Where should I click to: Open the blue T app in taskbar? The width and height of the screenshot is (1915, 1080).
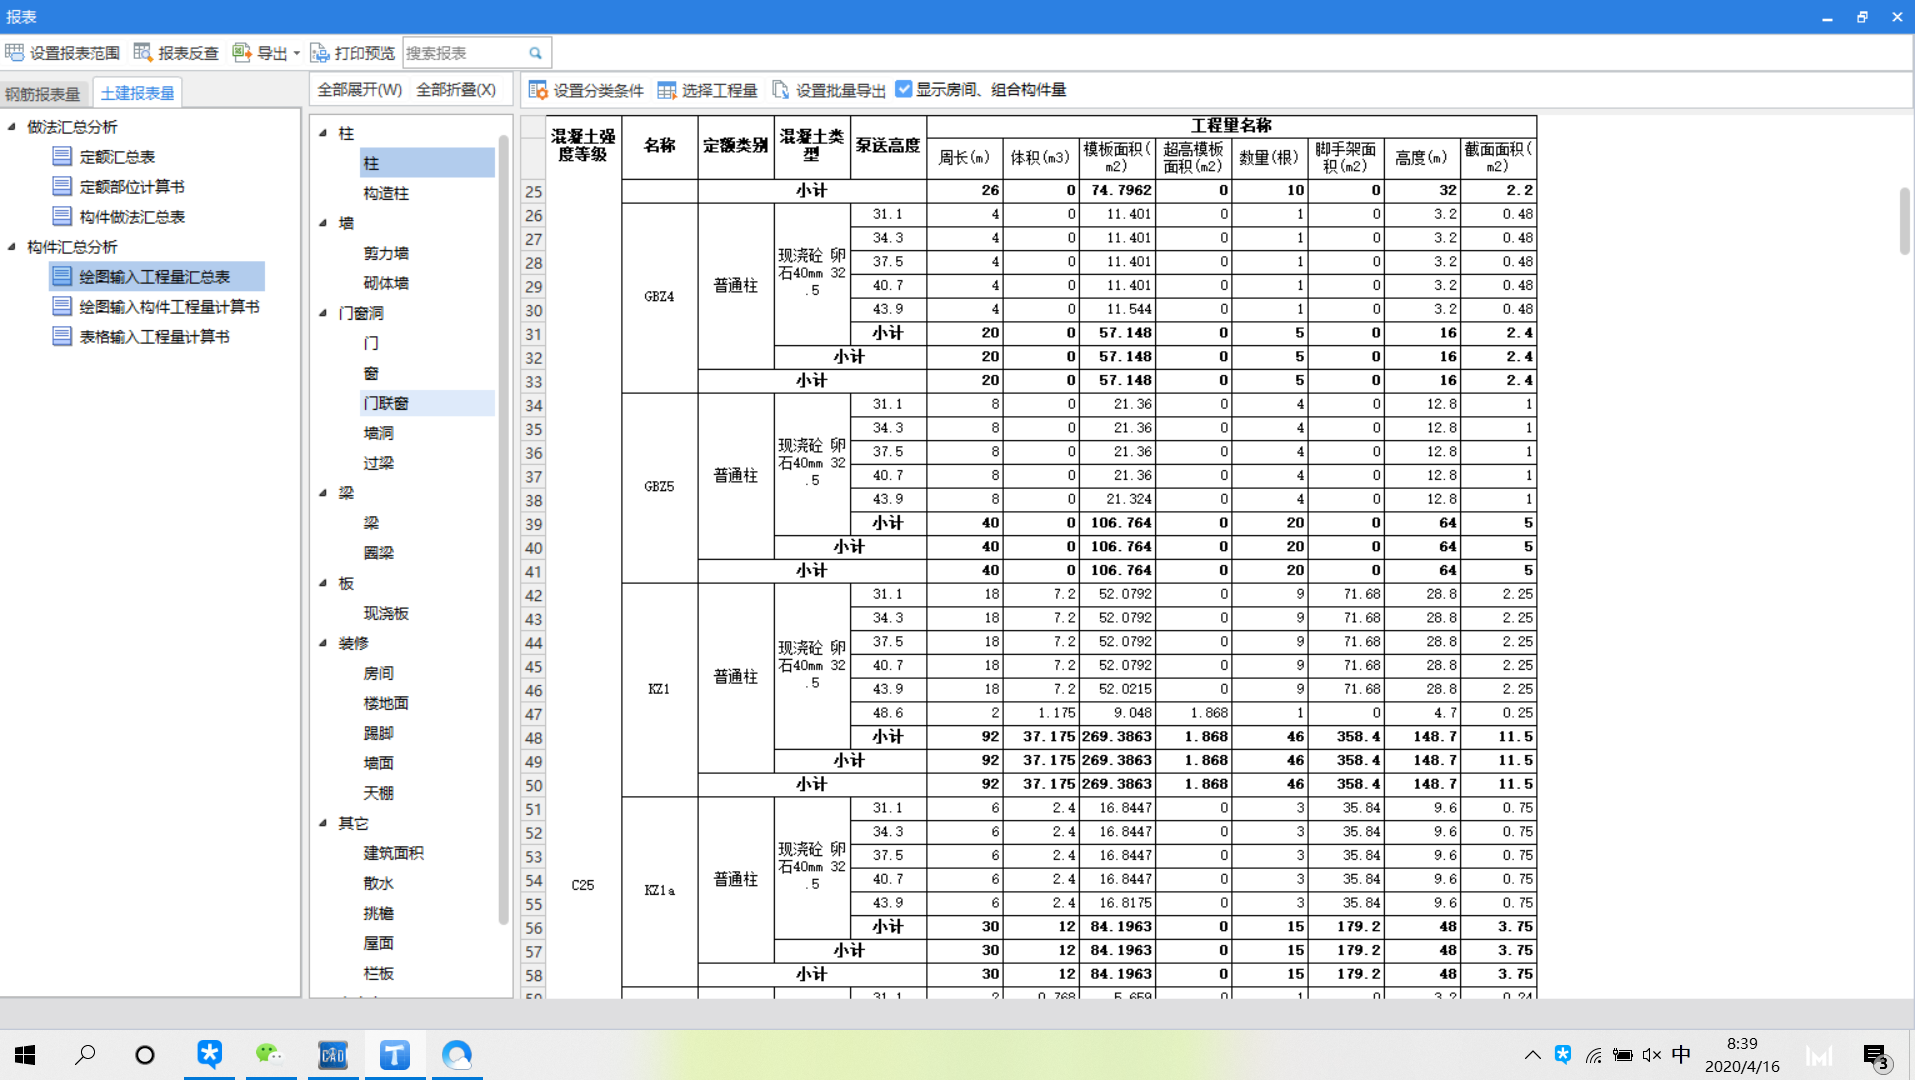[395, 1055]
